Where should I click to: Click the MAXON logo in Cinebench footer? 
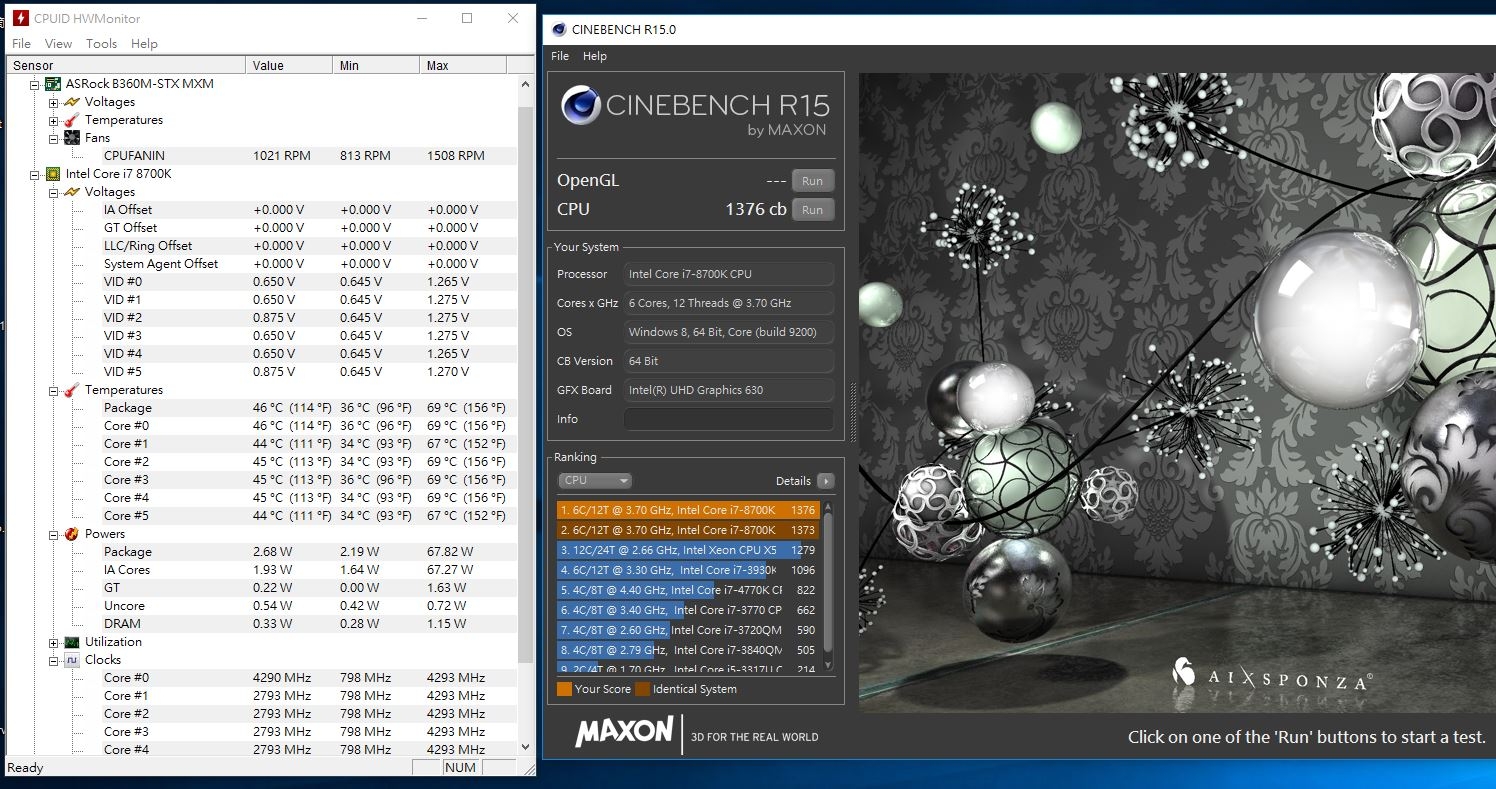click(624, 731)
